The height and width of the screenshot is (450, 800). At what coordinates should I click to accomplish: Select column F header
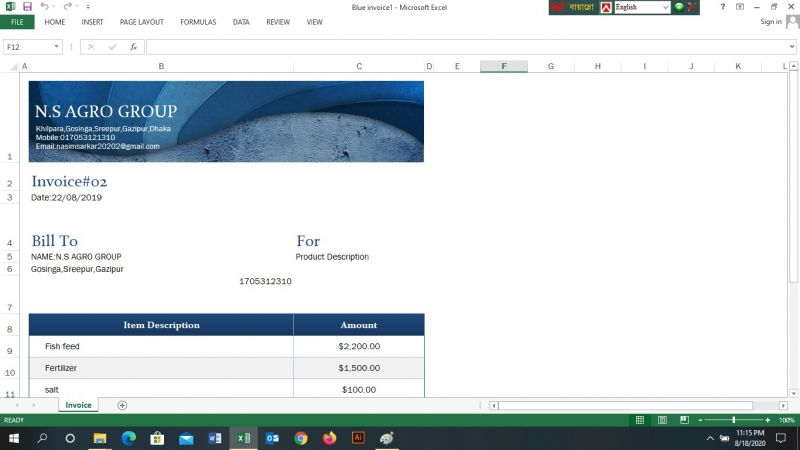(x=503, y=66)
